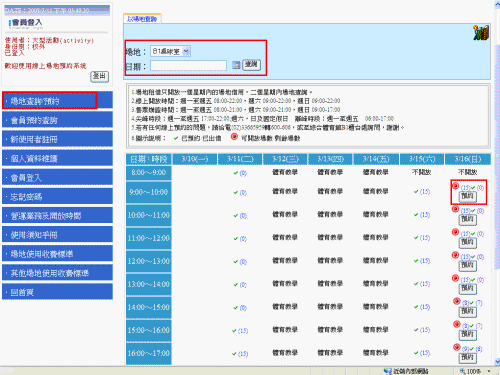Click 體育教學 in 3/12 8:00~9:00 cell
The height and width of the screenshot is (375, 500).
point(285,172)
